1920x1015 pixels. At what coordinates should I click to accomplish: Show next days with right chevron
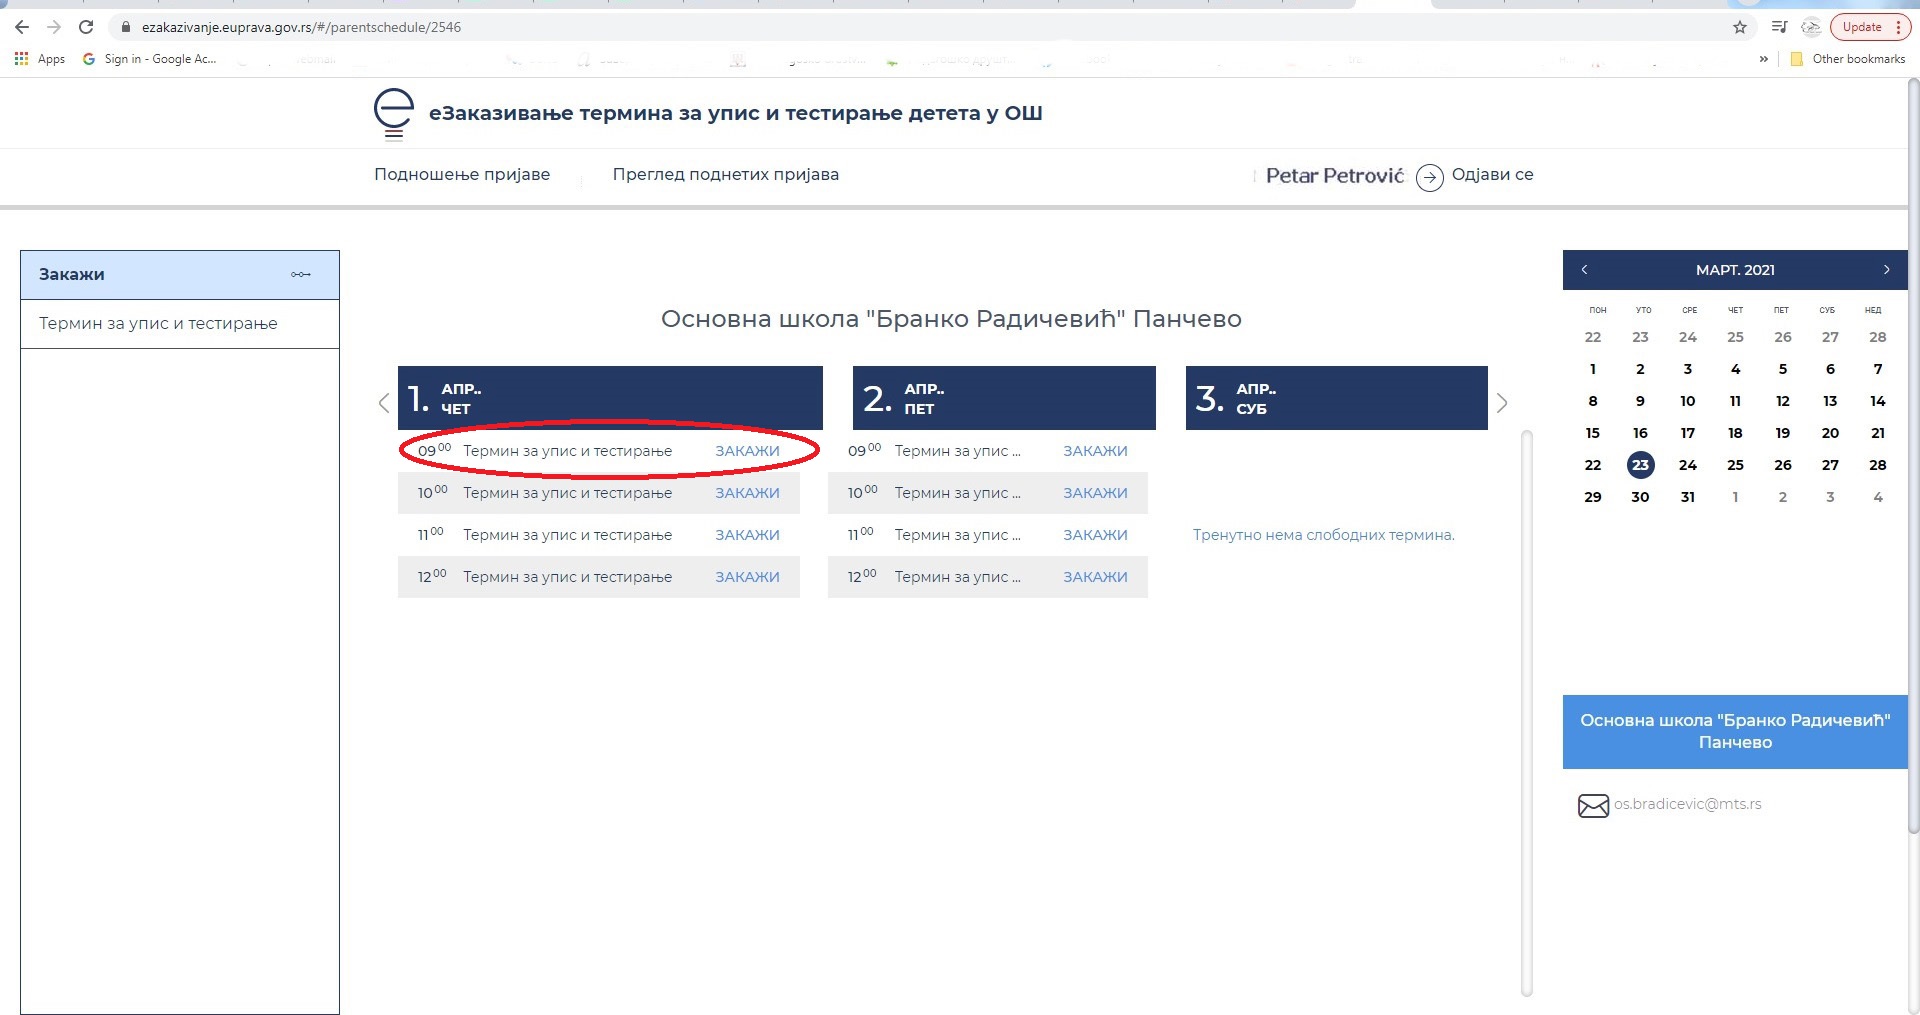1501,403
